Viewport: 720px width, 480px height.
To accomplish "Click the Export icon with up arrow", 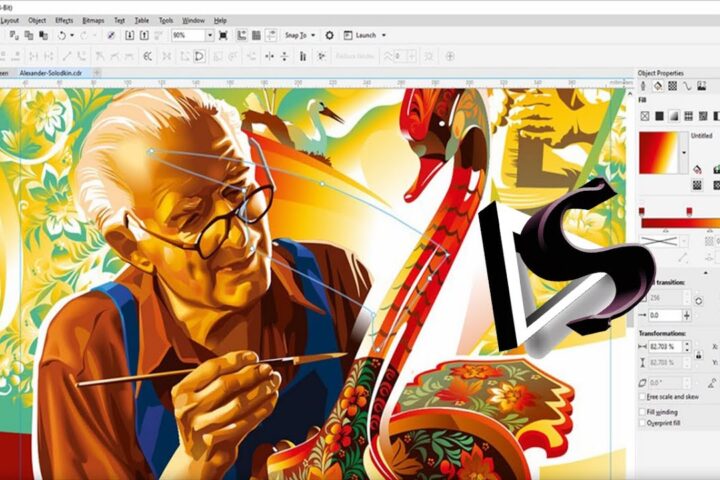I will 144,35.
